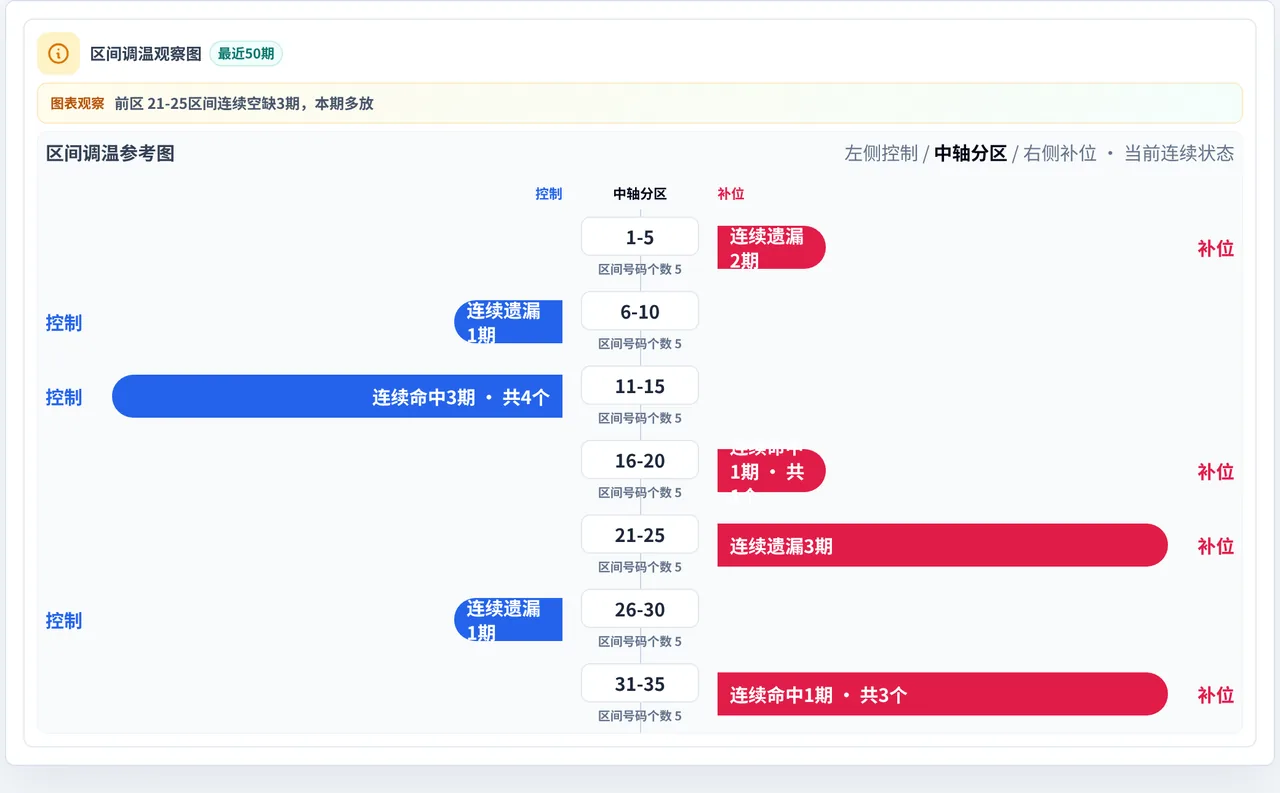The height and width of the screenshot is (793, 1280).
Task: Click the notice text about 21-25区间连续空缺3期
Action: coord(244,103)
